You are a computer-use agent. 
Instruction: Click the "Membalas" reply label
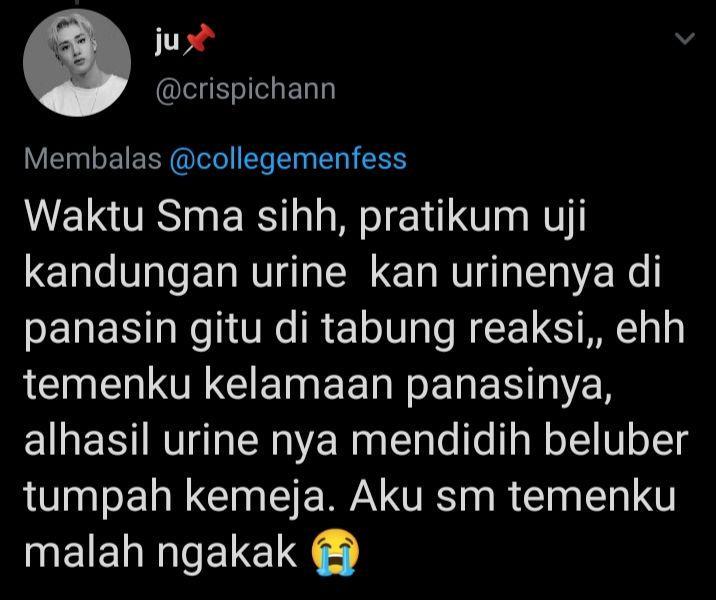[x=93, y=158]
